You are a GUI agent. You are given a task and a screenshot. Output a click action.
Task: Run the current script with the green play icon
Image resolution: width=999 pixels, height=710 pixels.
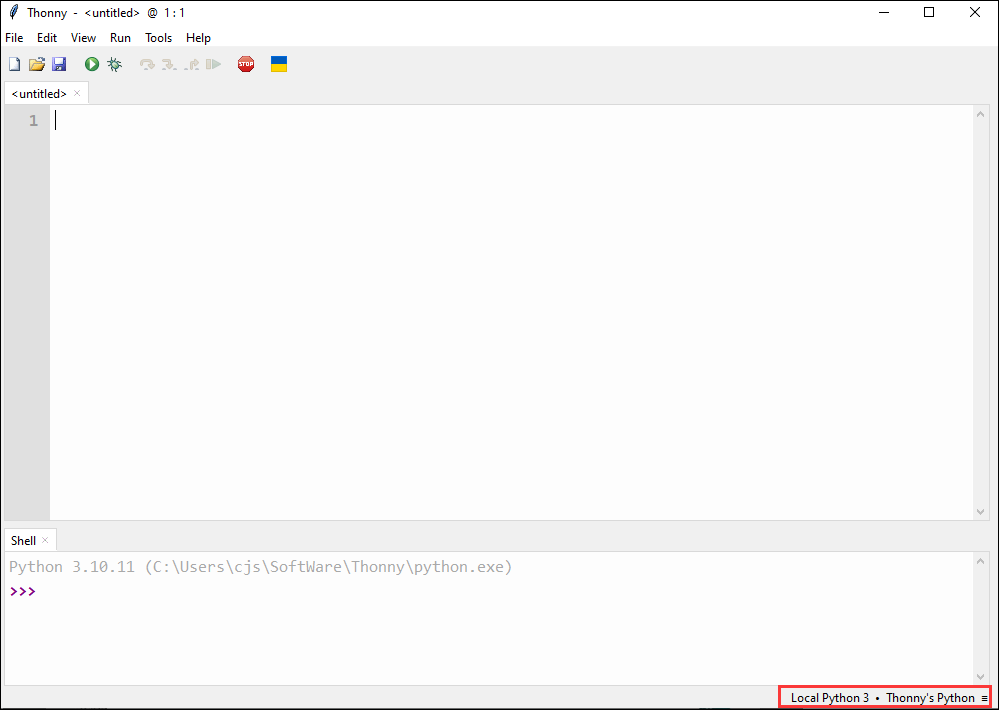(92, 65)
